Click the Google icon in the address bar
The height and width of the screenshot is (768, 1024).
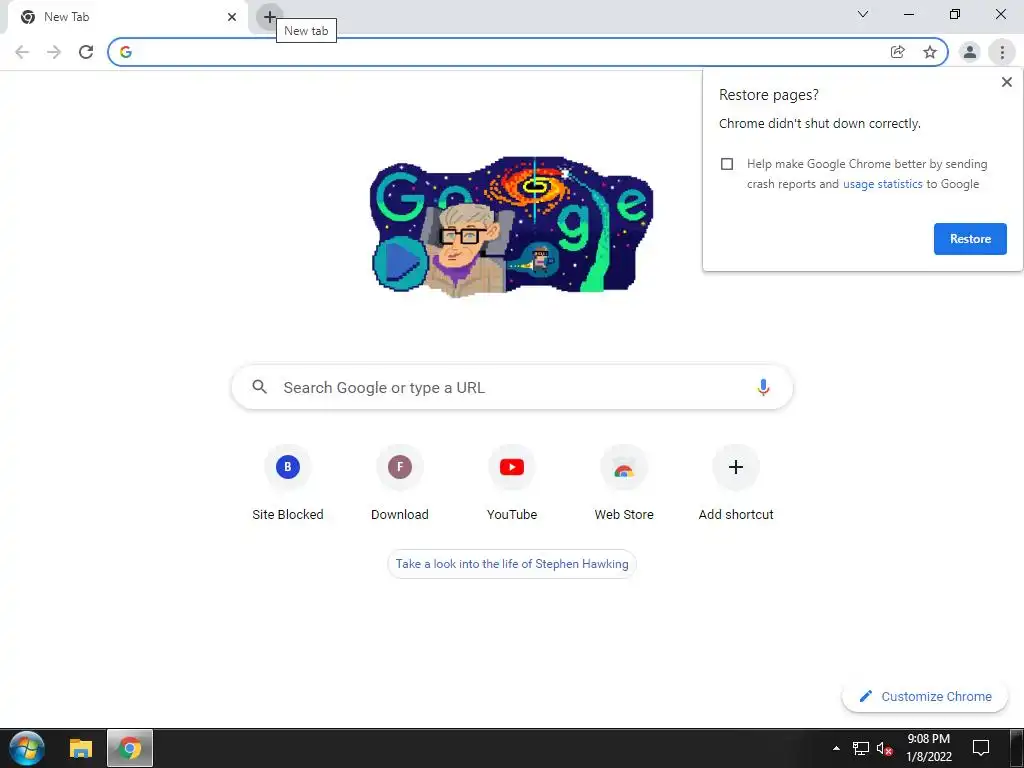[x=126, y=52]
